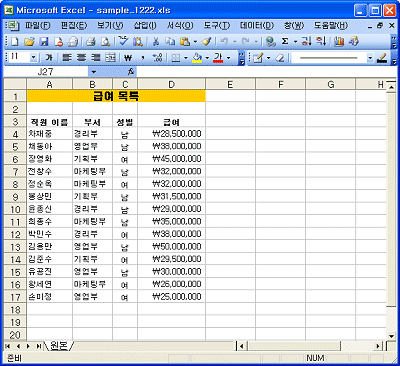Click in the J27 Name Box
The width and height of the screenshot is (400, 366).
[x=46, y=72]
